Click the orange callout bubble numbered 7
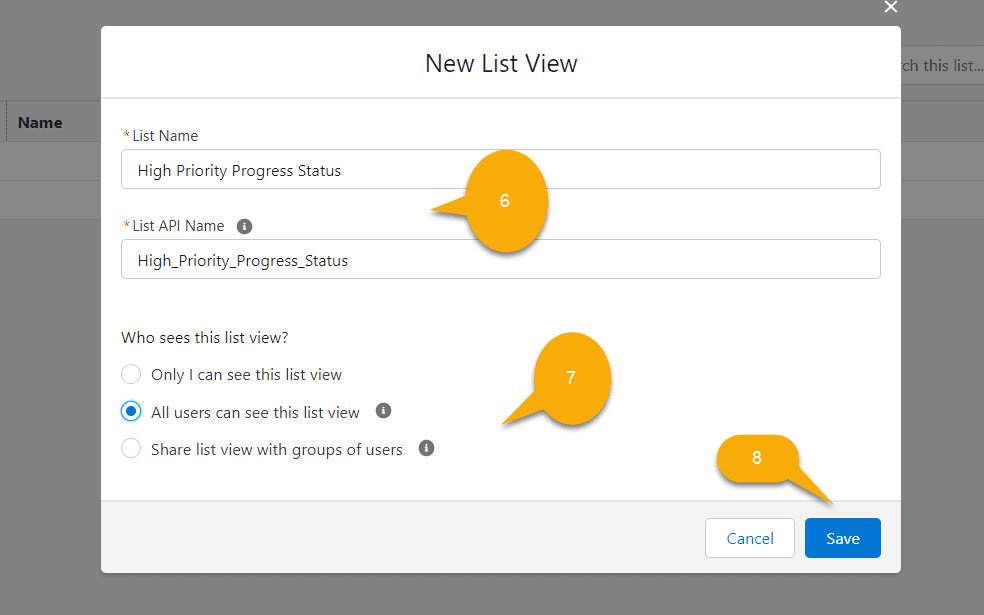The width and height of the screenshot is (984, 615). [x=570, y=378]
